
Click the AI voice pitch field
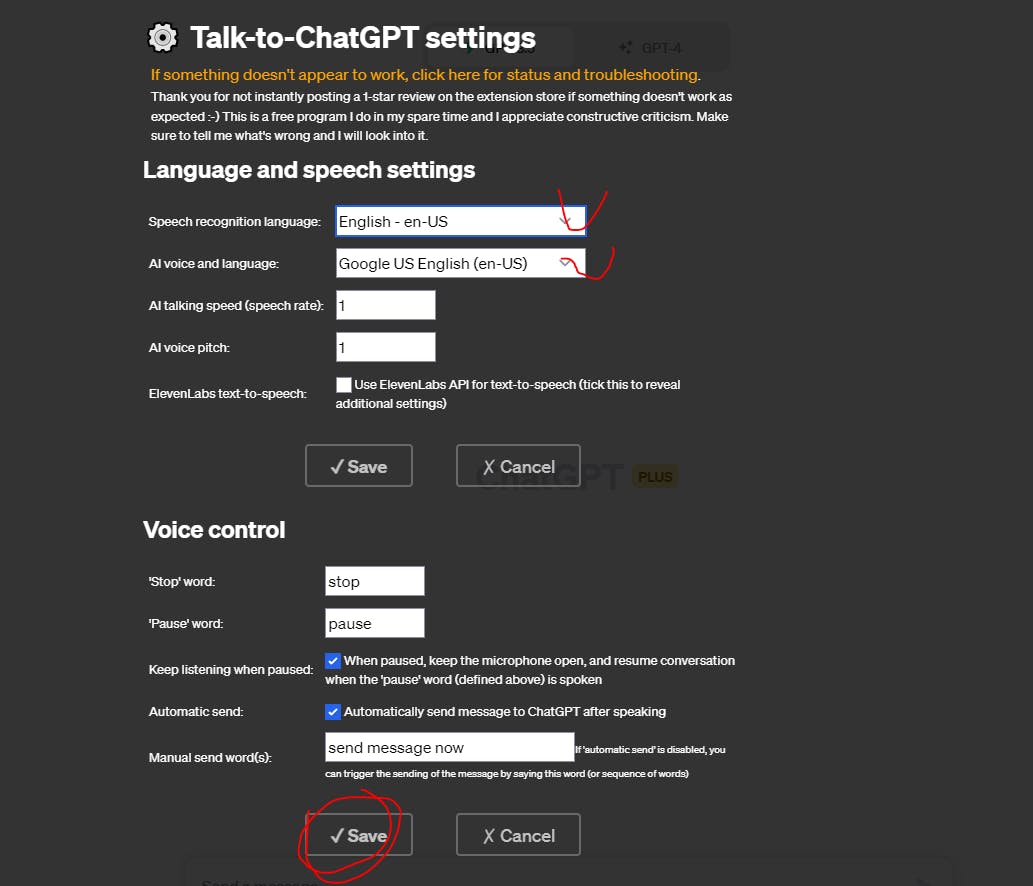385,347
